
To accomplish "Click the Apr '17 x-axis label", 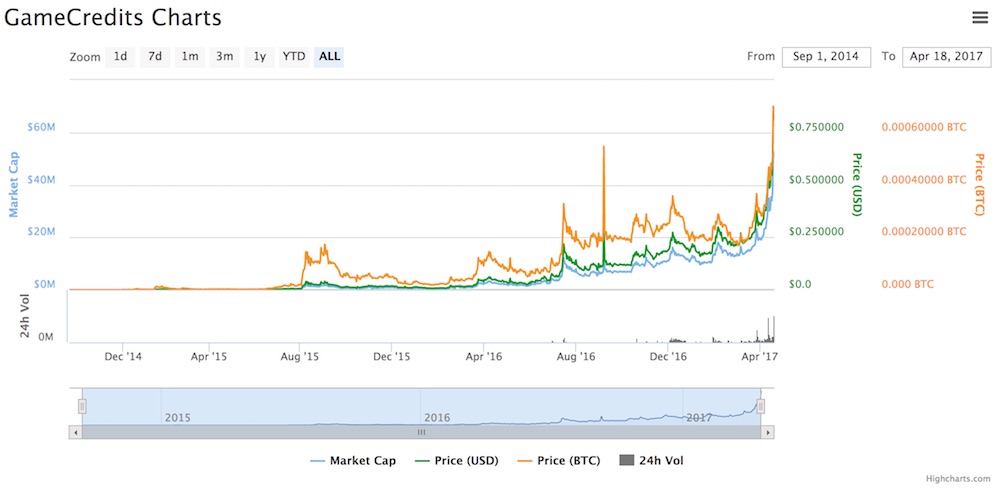I will coord(760,357).
